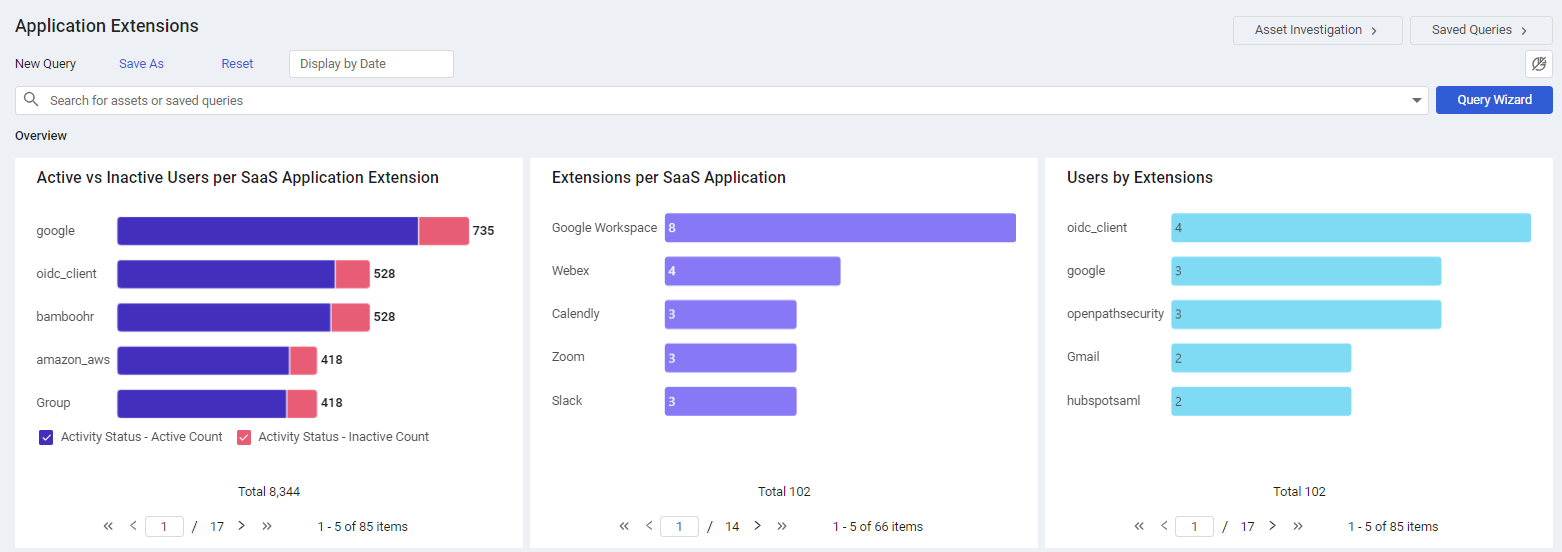
Task: Toggle Activity Status - Inactive Count checkbox
Action: coord(244,437)
